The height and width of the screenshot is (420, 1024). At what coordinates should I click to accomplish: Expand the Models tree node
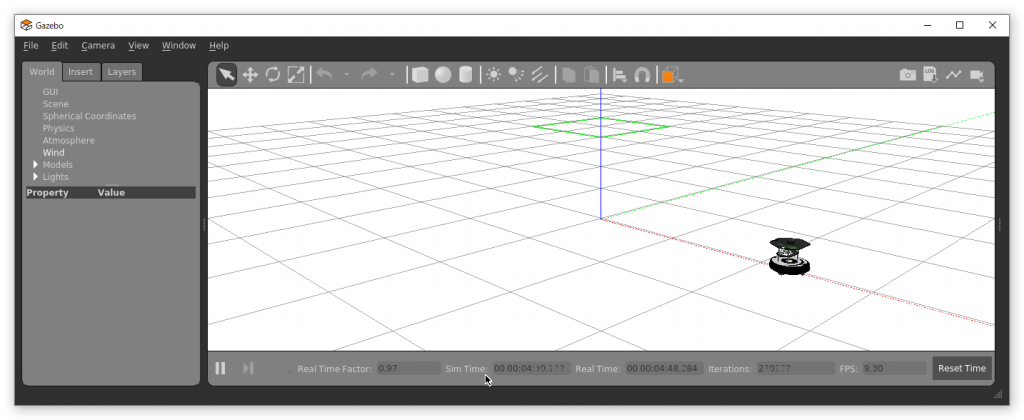[x=36, y=165]
